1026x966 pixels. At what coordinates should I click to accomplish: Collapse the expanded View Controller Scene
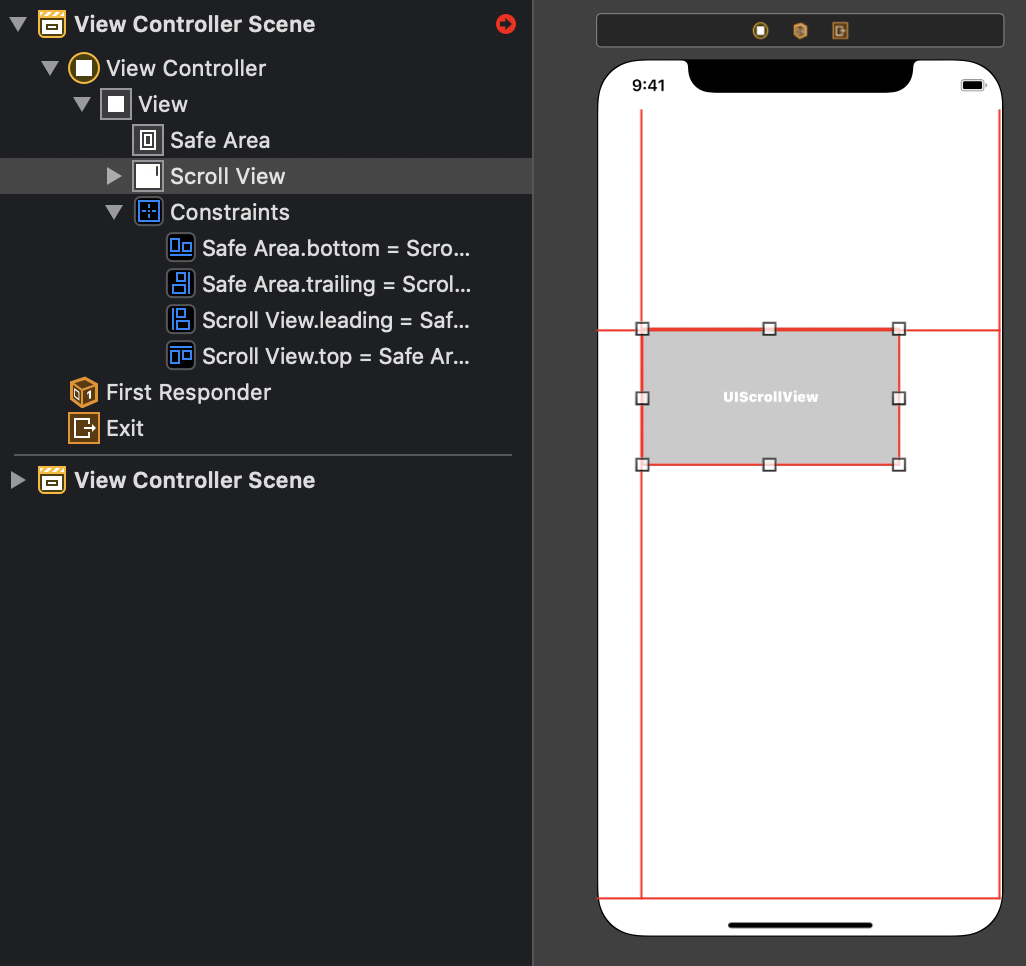click(18, 25)
